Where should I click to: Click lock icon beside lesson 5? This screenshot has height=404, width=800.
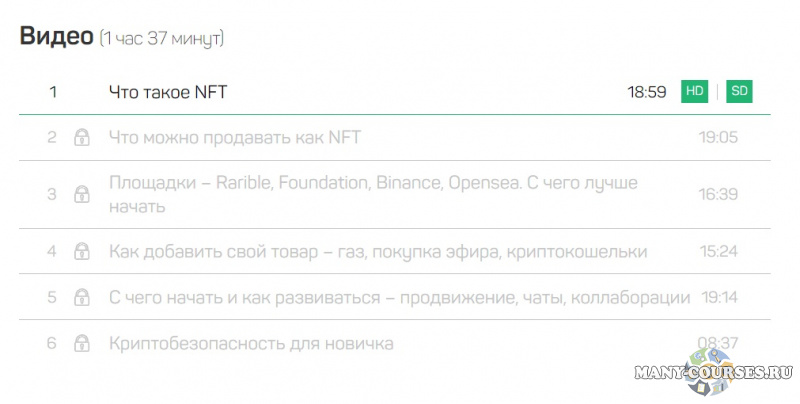(x=82, y=298)
